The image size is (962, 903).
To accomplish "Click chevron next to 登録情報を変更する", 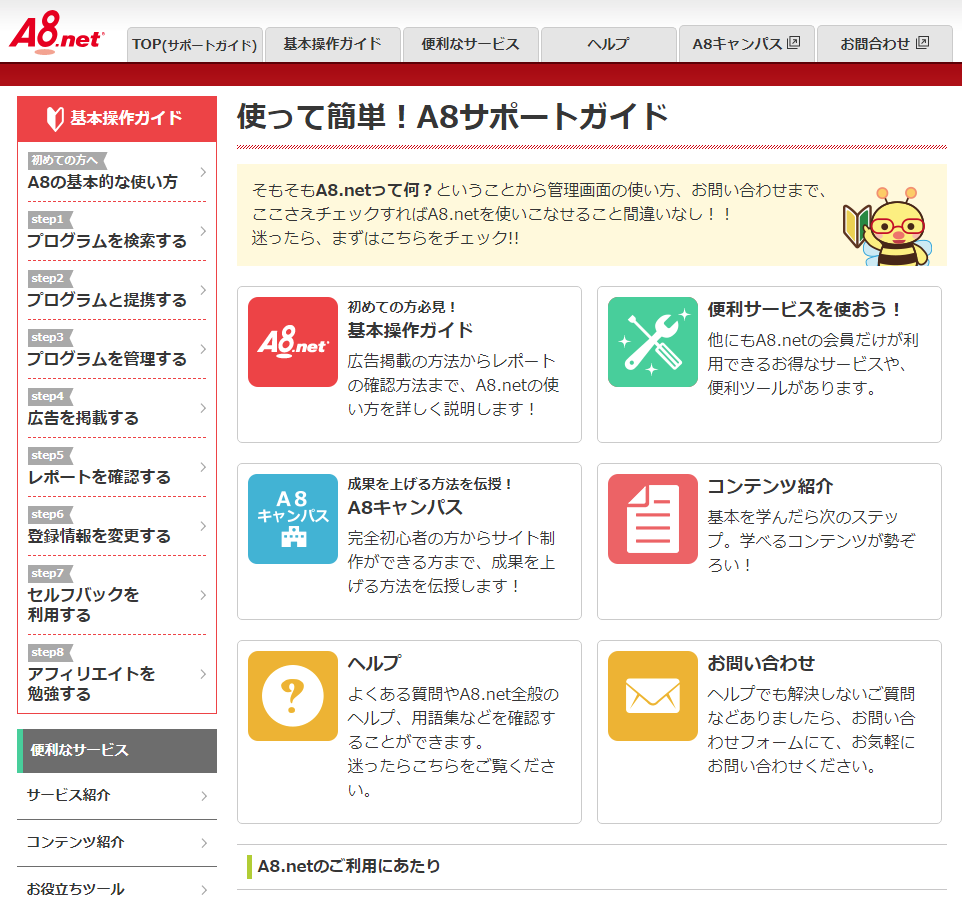I will 203,526.
